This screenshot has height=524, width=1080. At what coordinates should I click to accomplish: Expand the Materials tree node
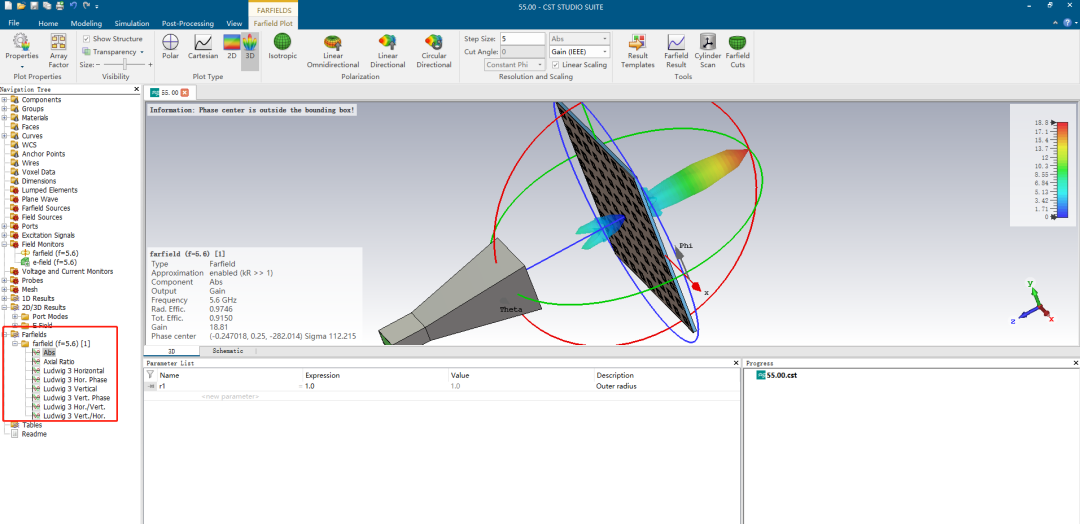click(4, 118)
